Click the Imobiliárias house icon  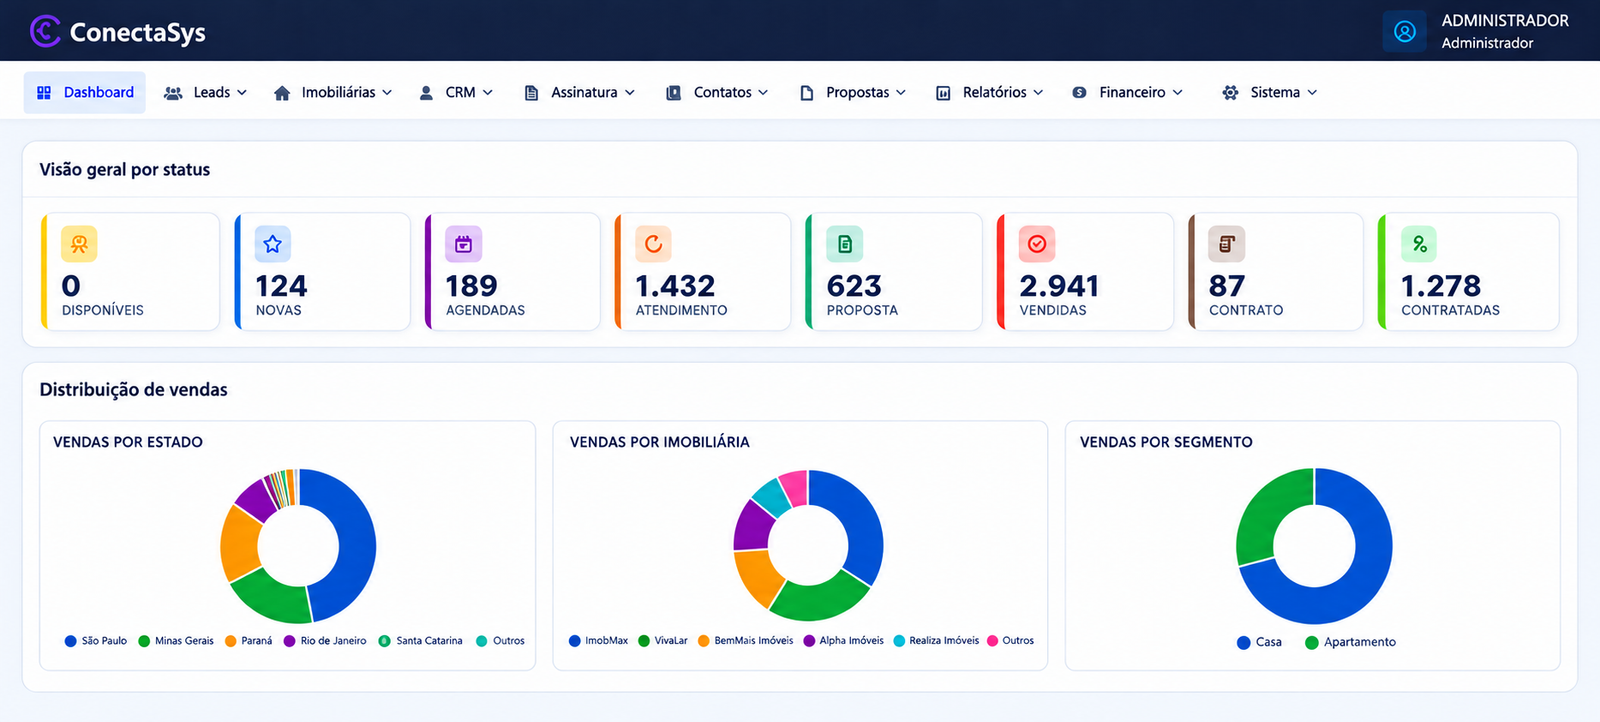point(282,93)
